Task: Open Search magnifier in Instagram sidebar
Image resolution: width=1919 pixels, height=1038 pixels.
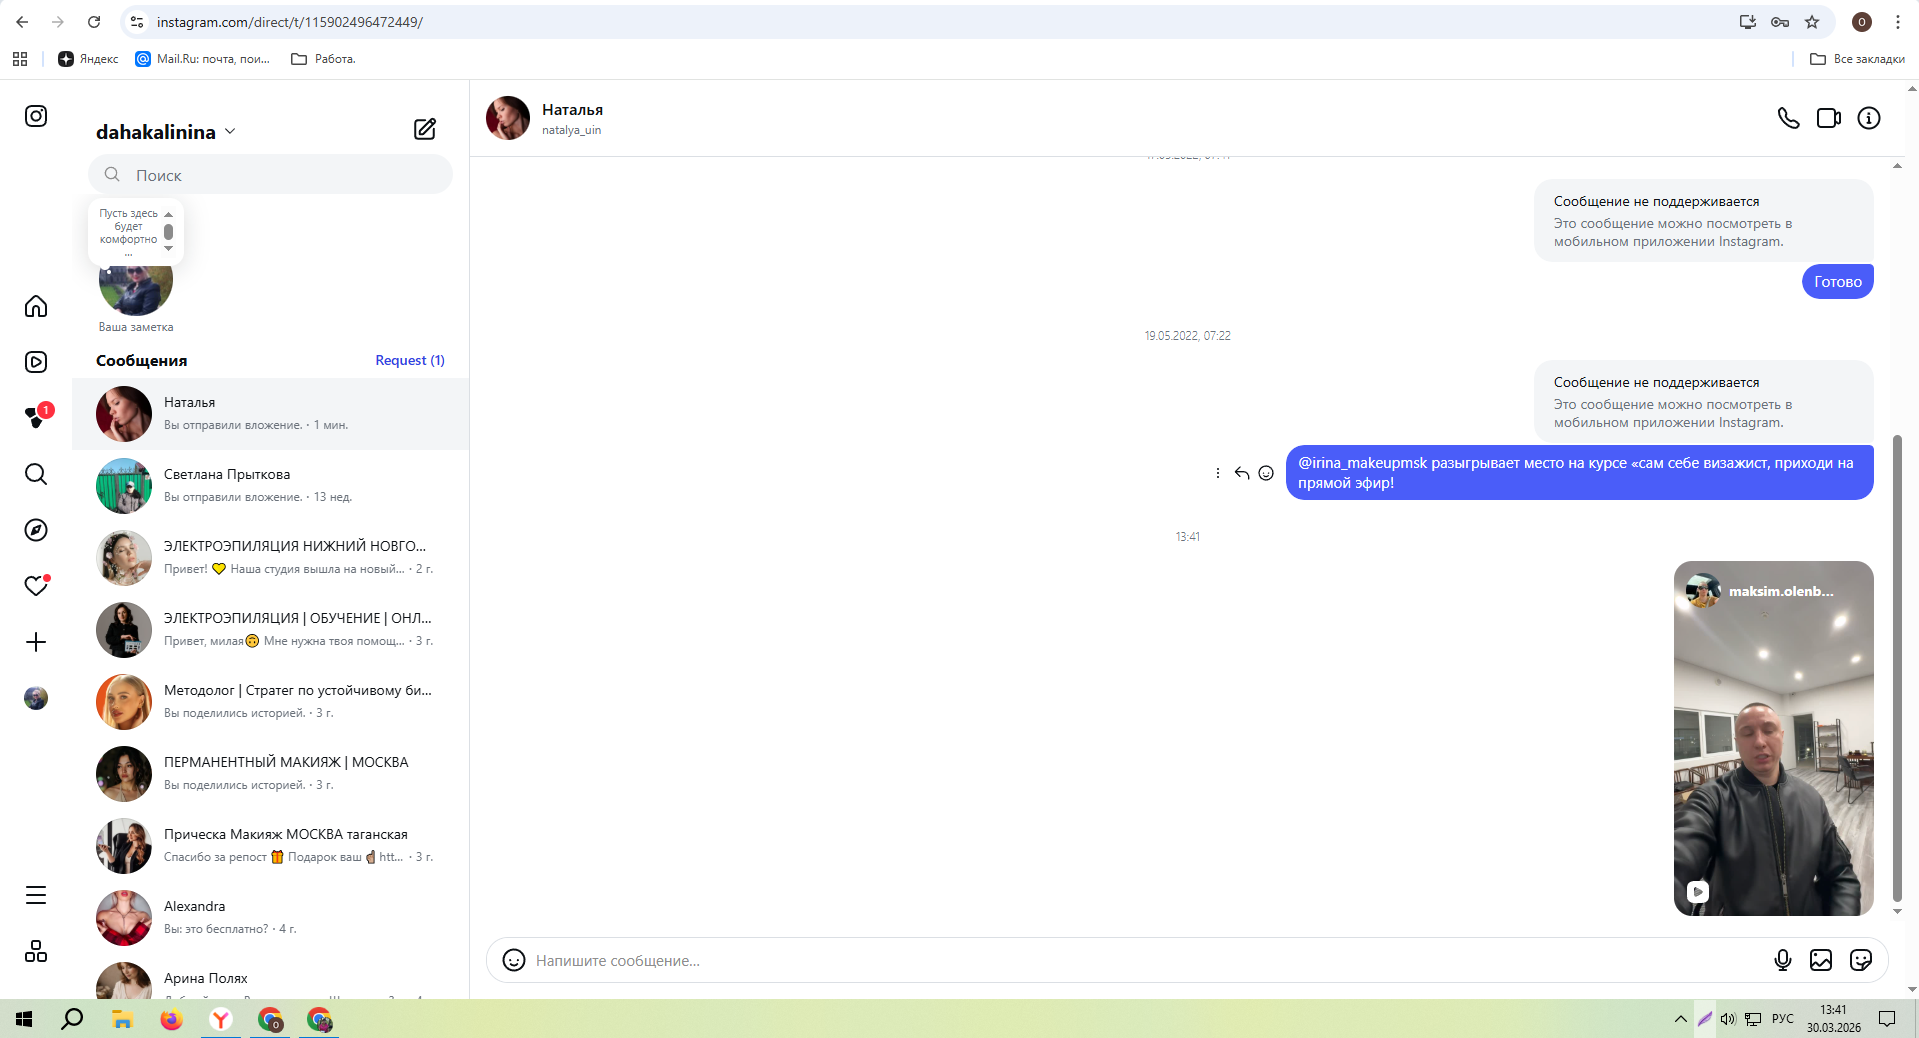Action: (x=36, y=474)
